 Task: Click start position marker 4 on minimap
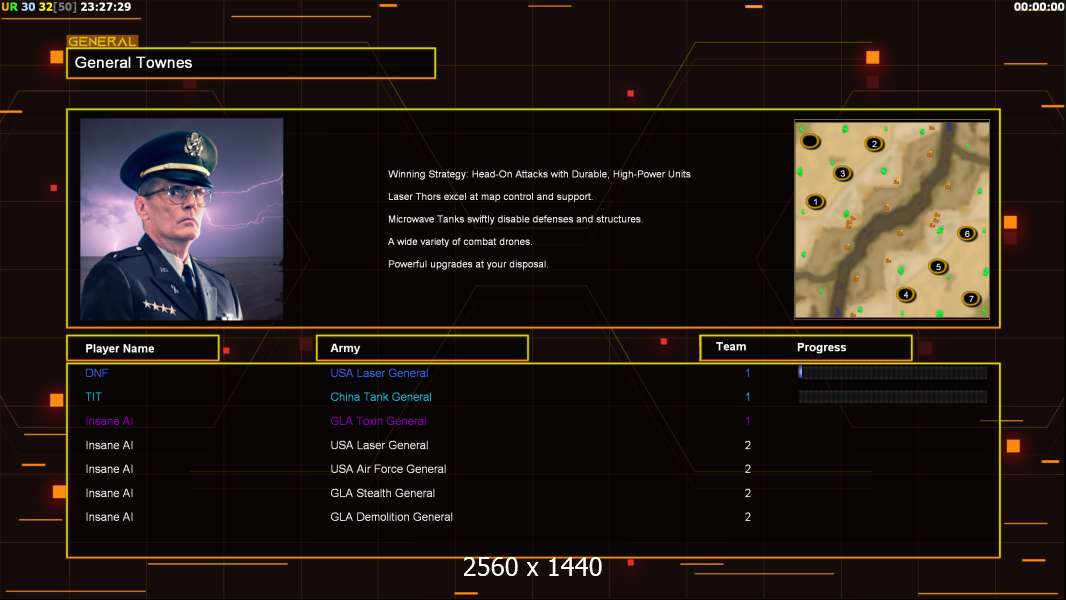click(906, 294)
